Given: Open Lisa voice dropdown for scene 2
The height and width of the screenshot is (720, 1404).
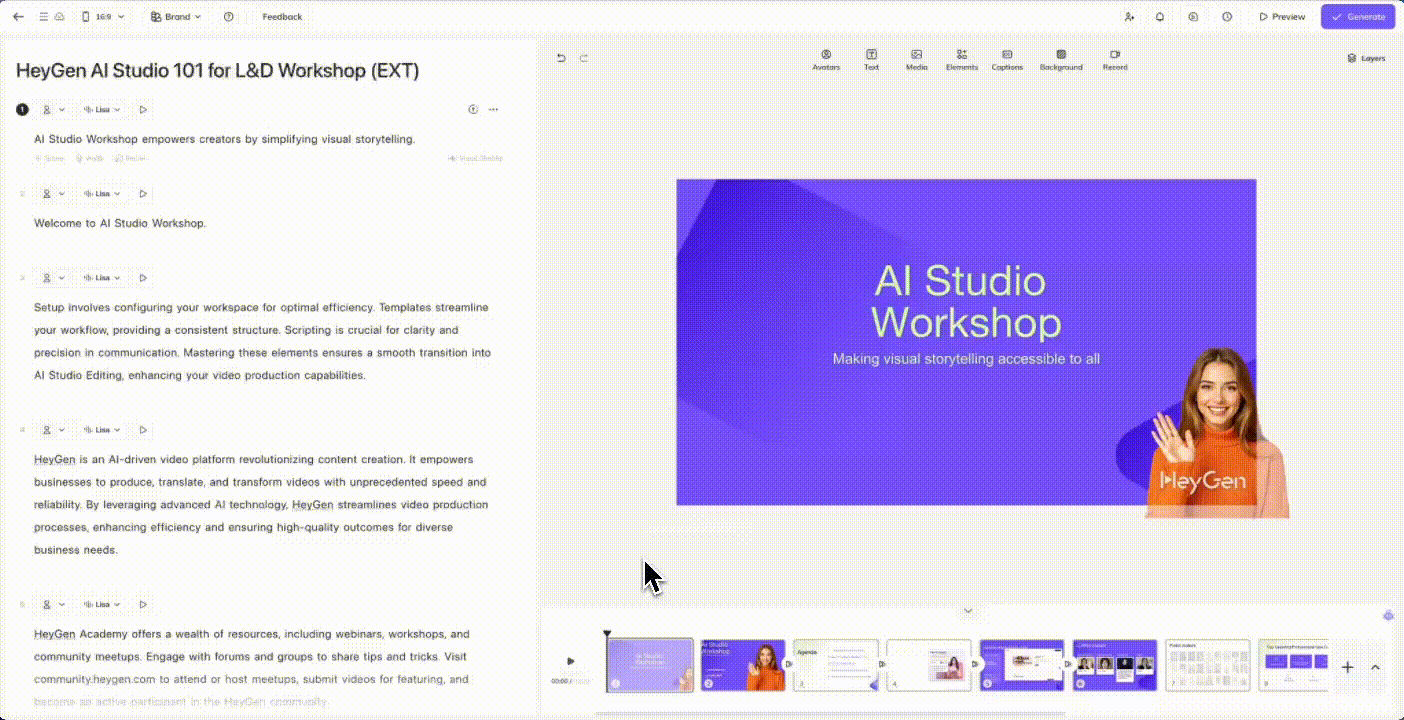Looking at the screenshot, I should click(x=102, y=193).
